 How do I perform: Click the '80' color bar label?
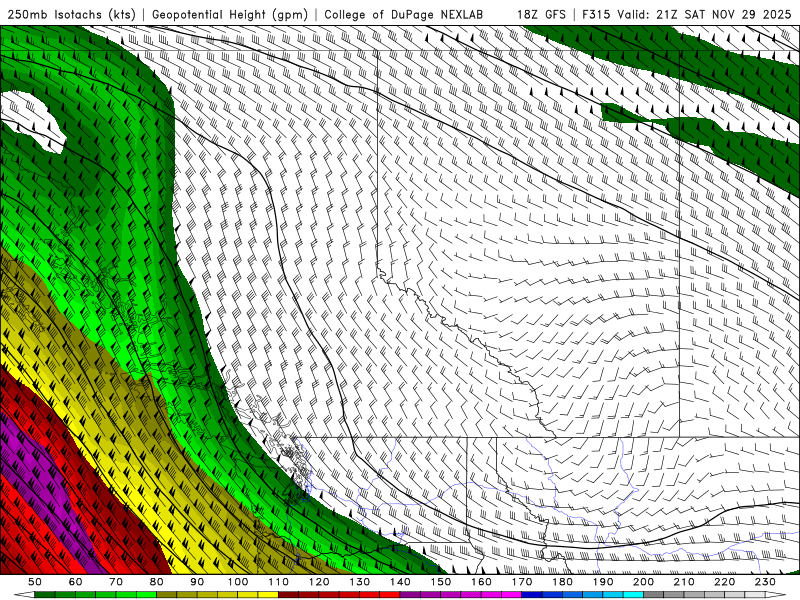[157, 582]
